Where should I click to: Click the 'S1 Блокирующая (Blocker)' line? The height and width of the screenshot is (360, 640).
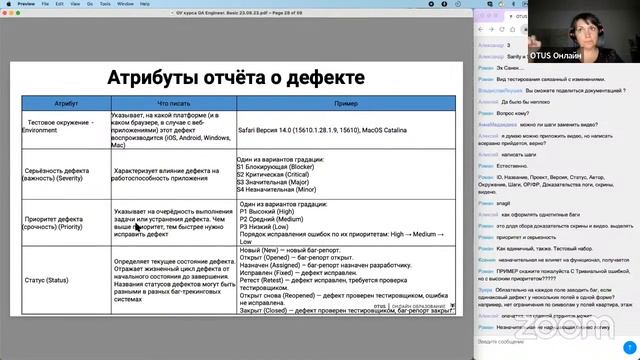(x=276, y=167)
